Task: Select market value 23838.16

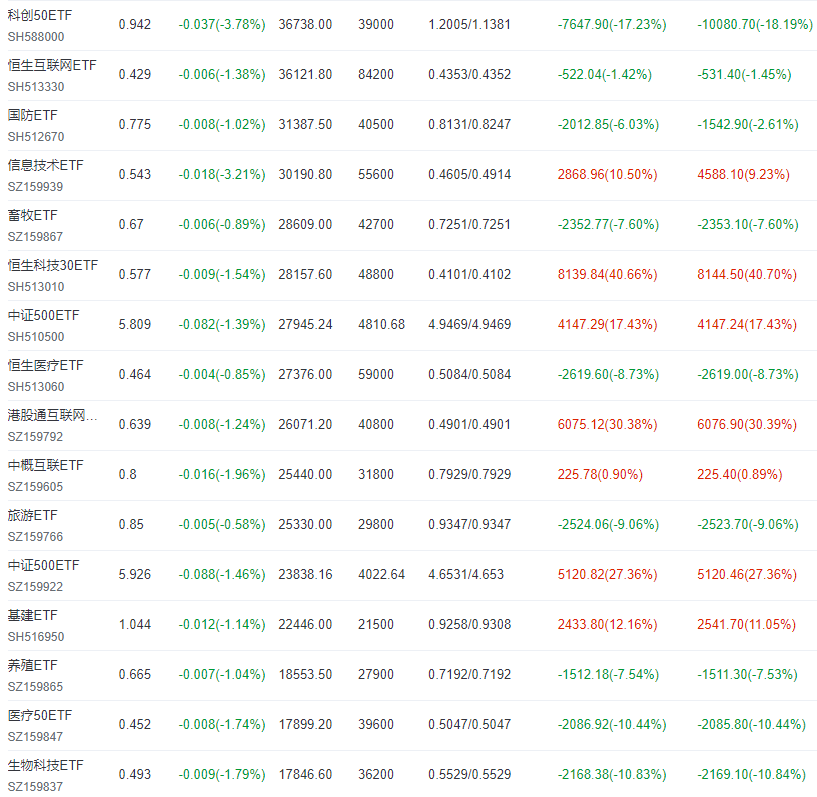Action: pyautogui.click(x=305, y=575)
